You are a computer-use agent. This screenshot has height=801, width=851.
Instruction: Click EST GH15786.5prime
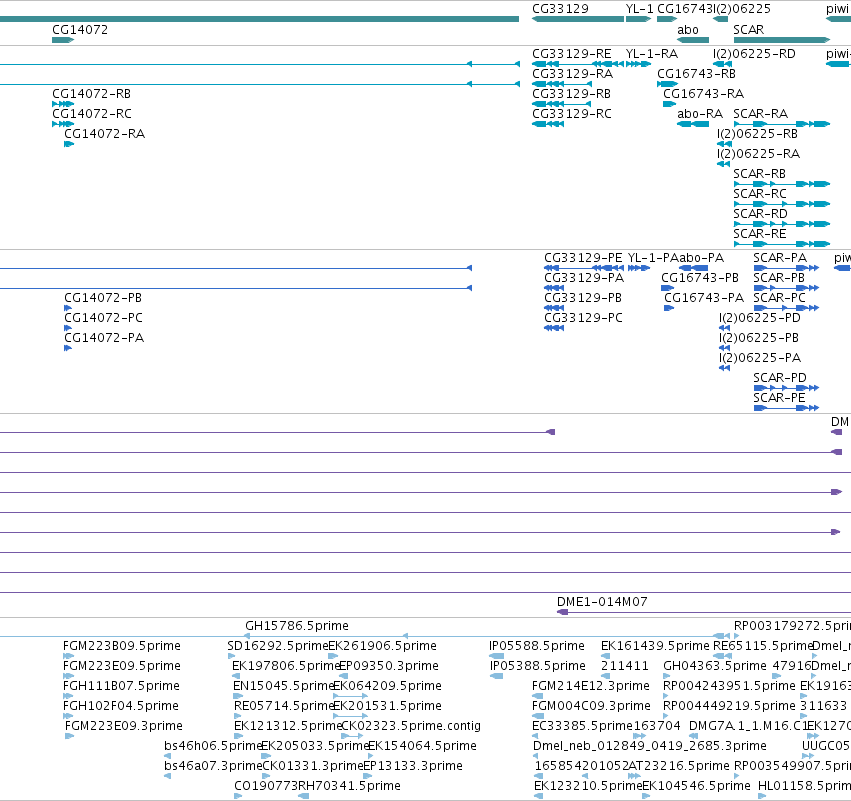(x=297, y=626)
